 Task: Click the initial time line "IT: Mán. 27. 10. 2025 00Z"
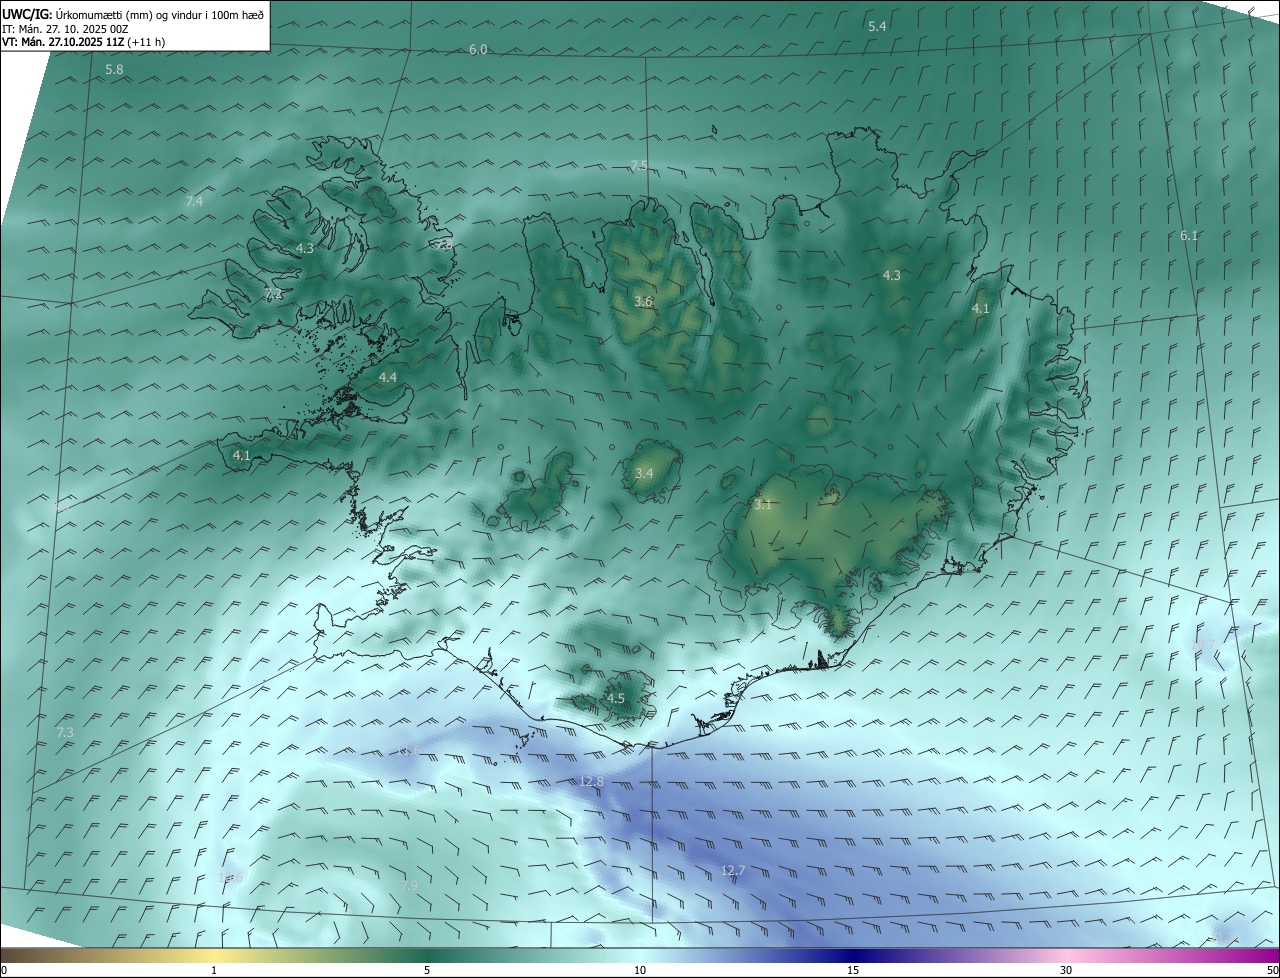[x=65, y=28]
